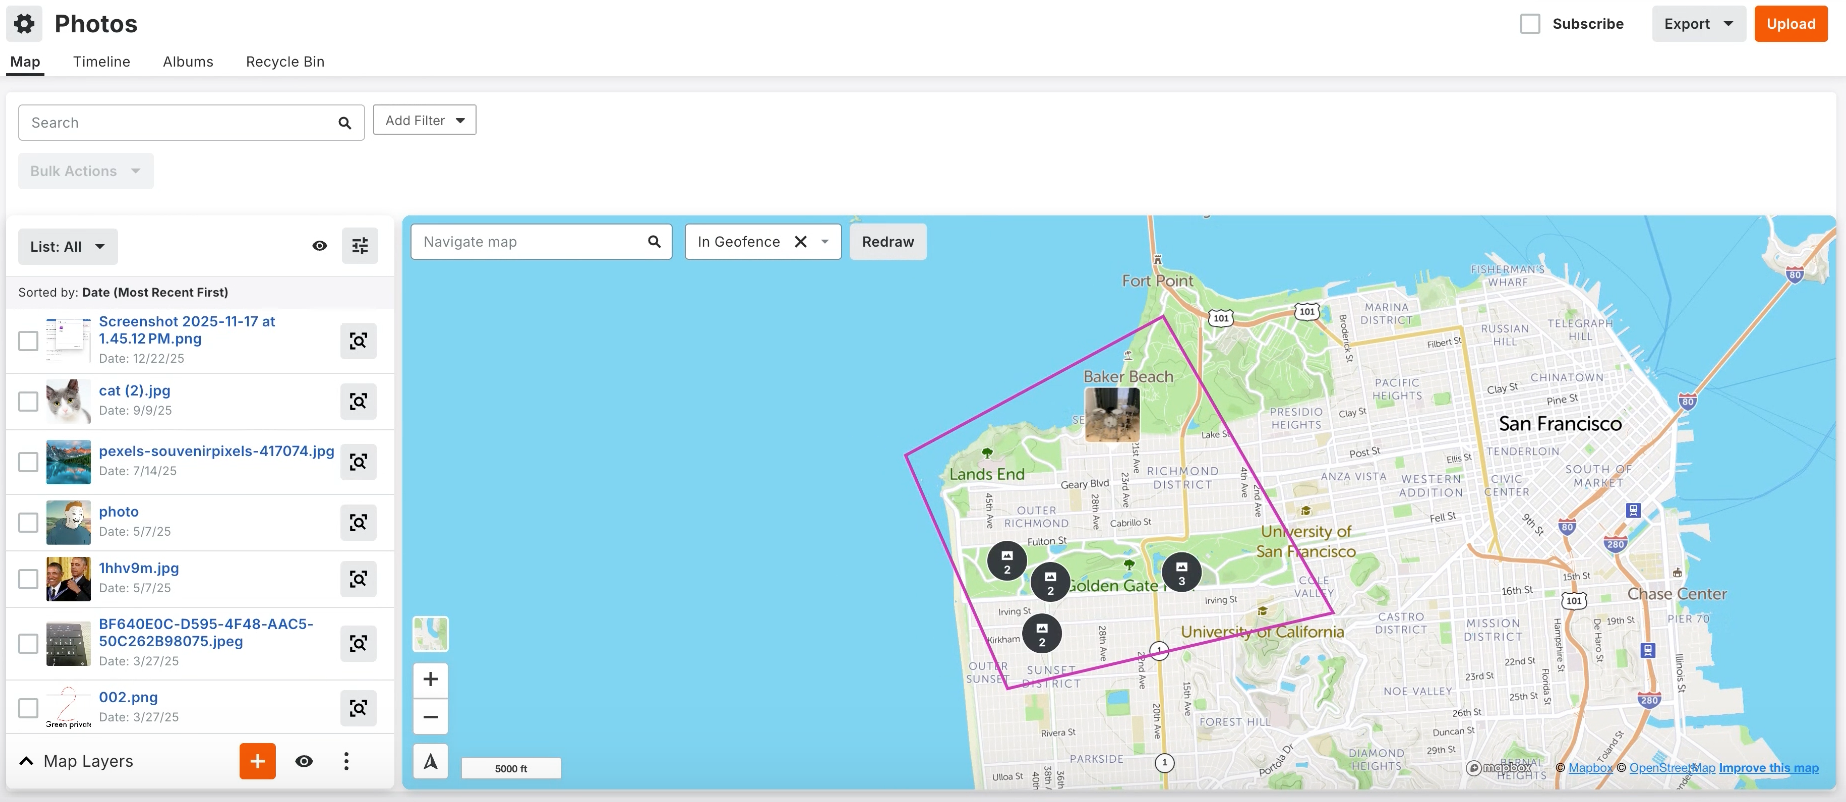Check the pexels-souvenirpixels-417074.jpg row
Image resolution: width=1846 pixels, height=802 pixels.
coord(28,462)
